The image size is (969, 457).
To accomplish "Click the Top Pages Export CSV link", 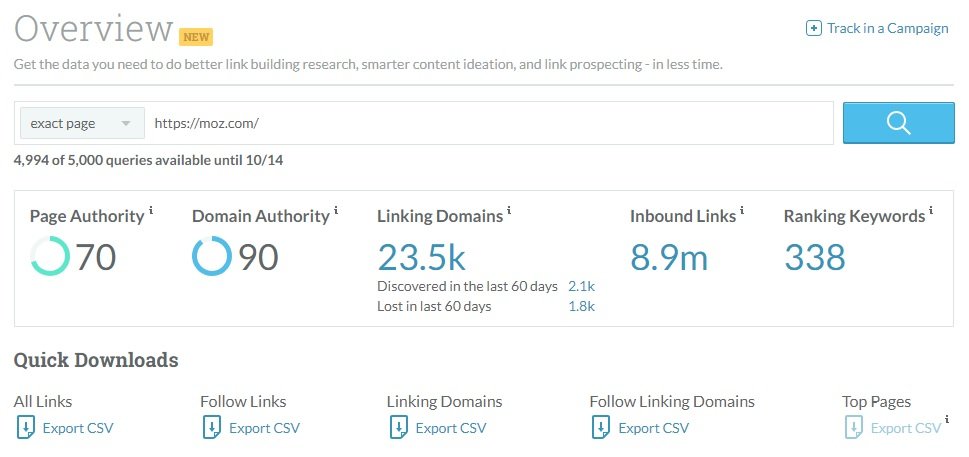I will coord(905,428).
